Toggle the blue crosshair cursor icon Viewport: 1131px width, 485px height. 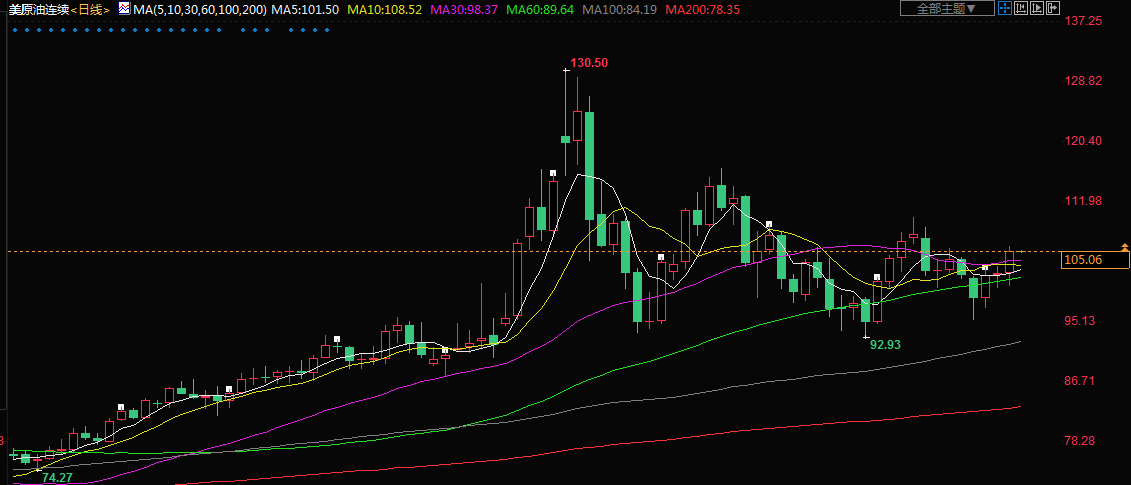click(1004, 9)
